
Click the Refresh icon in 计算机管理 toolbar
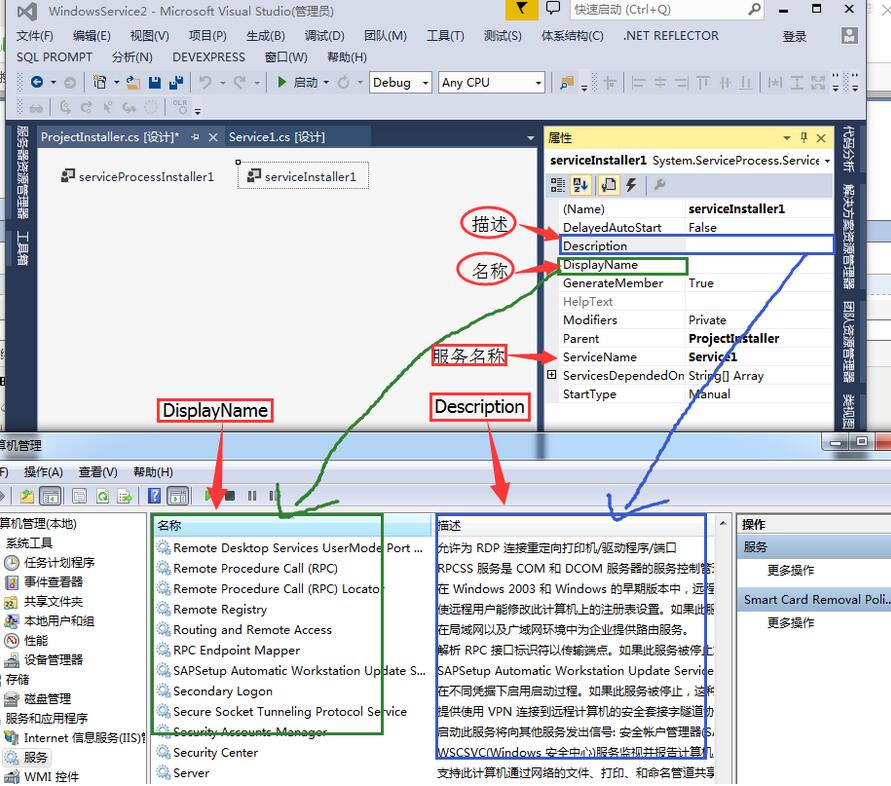[x=103, y=496]
